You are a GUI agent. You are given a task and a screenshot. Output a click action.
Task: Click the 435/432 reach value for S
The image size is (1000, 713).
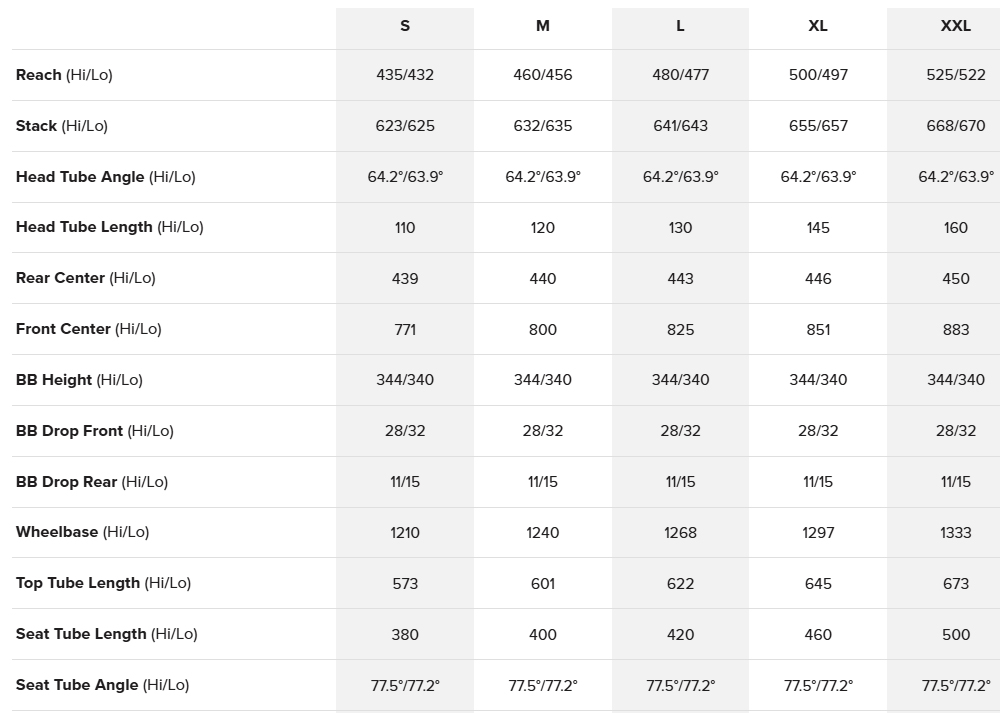(405, 75)
